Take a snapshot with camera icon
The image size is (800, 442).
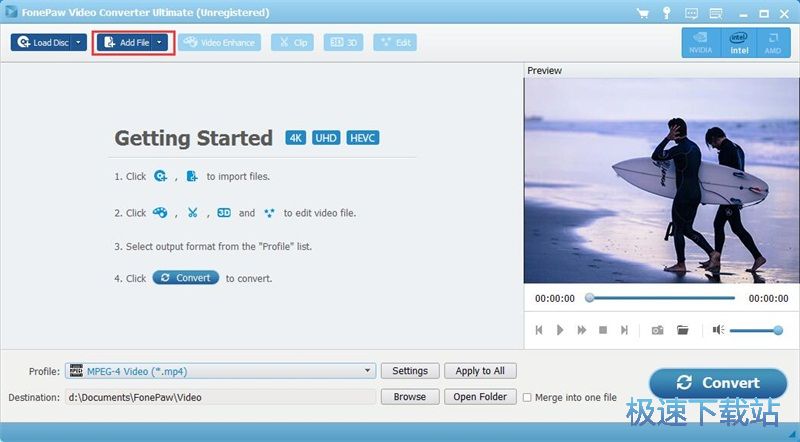(658, 330)
